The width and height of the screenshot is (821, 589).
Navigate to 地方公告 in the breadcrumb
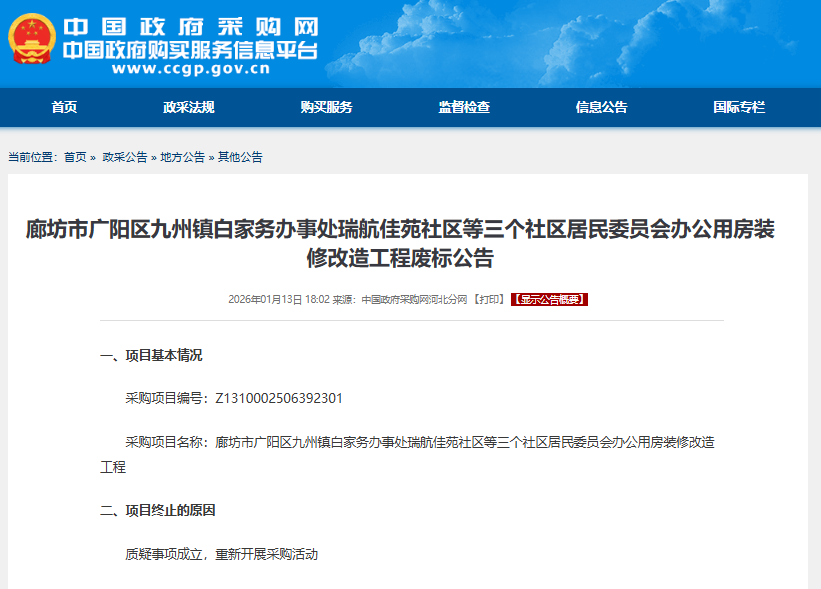tap(183, 157)
